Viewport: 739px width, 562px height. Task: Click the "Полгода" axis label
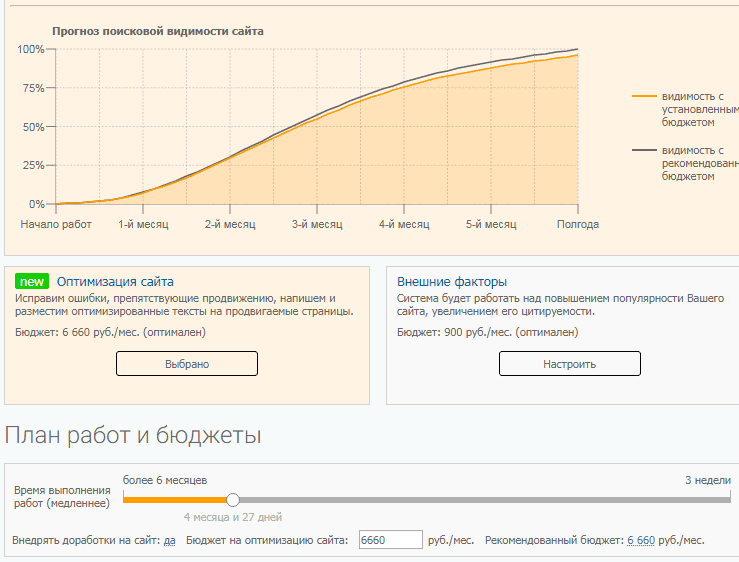[x=578, y=225]
